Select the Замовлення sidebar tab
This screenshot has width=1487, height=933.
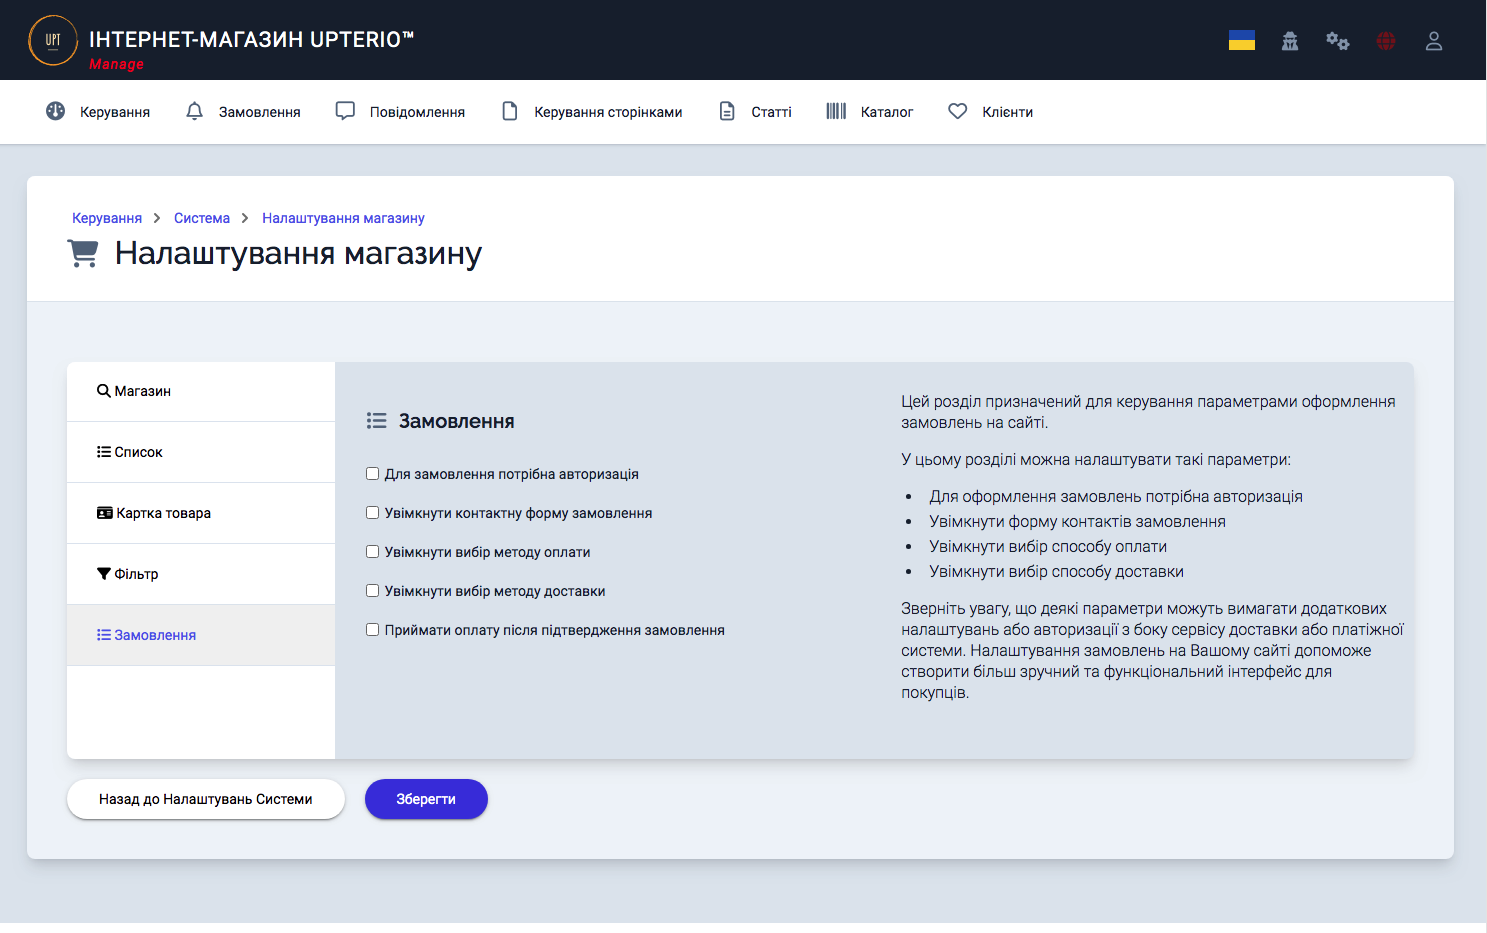(x=201, y=635)
